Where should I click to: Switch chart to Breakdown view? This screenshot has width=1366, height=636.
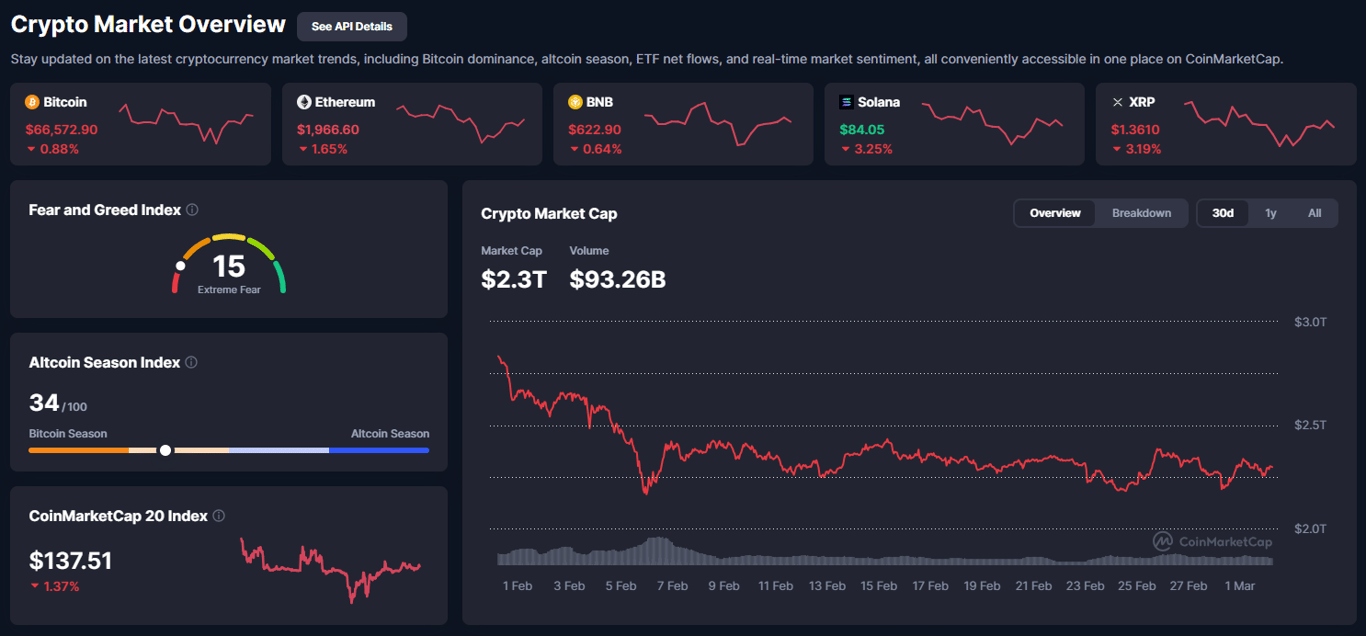pyautogui.click(x=1141, y=213)
